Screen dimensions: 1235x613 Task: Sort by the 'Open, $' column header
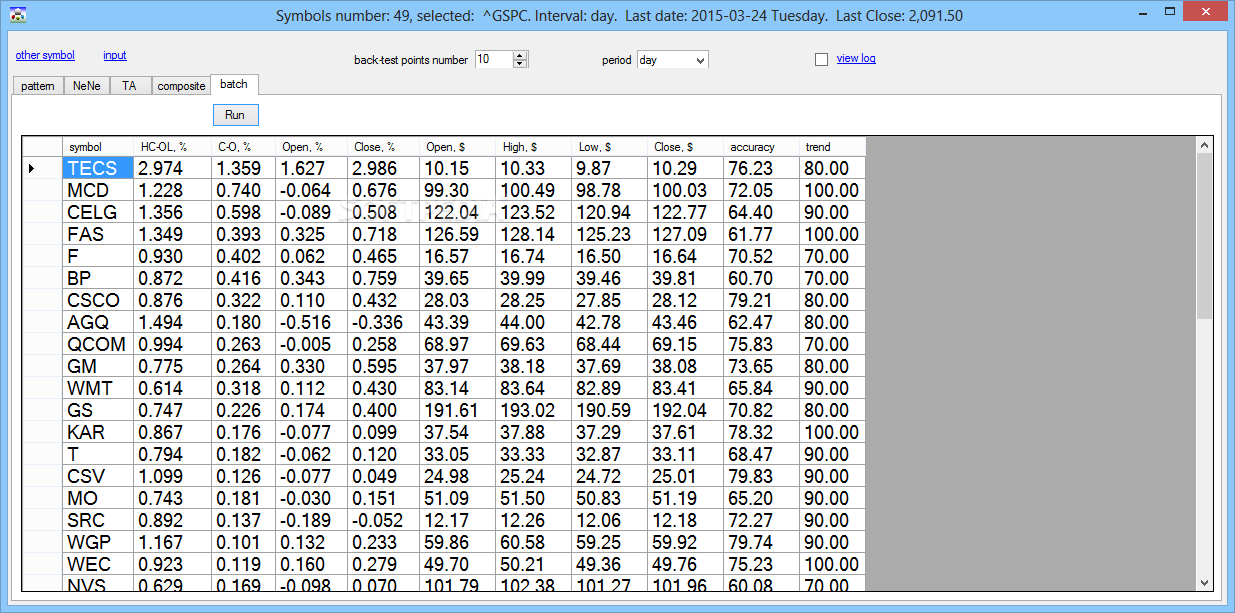coord(457,147)
